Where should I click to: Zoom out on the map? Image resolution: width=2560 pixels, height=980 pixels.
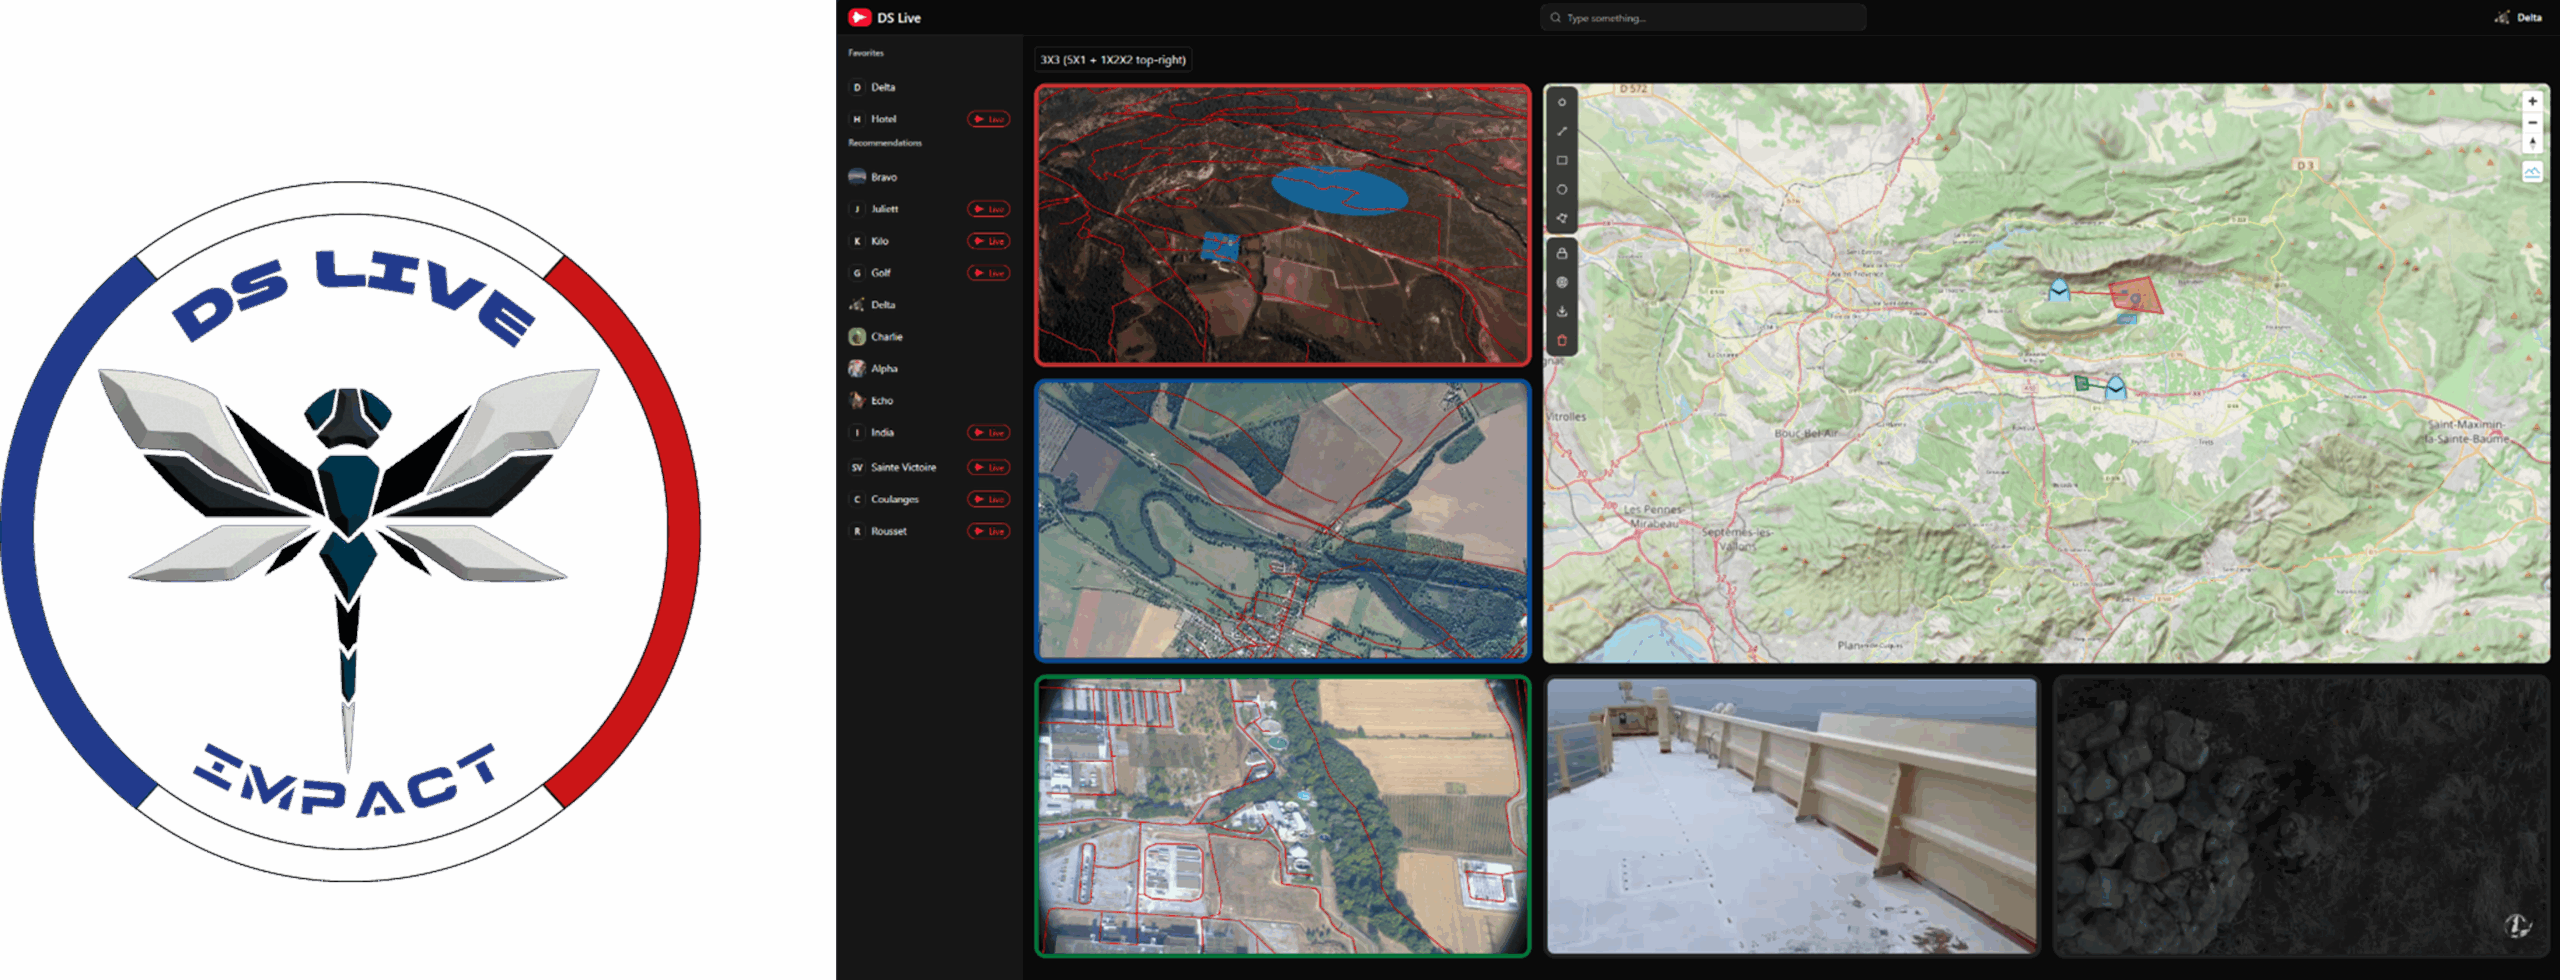(x=2532, y=122)
